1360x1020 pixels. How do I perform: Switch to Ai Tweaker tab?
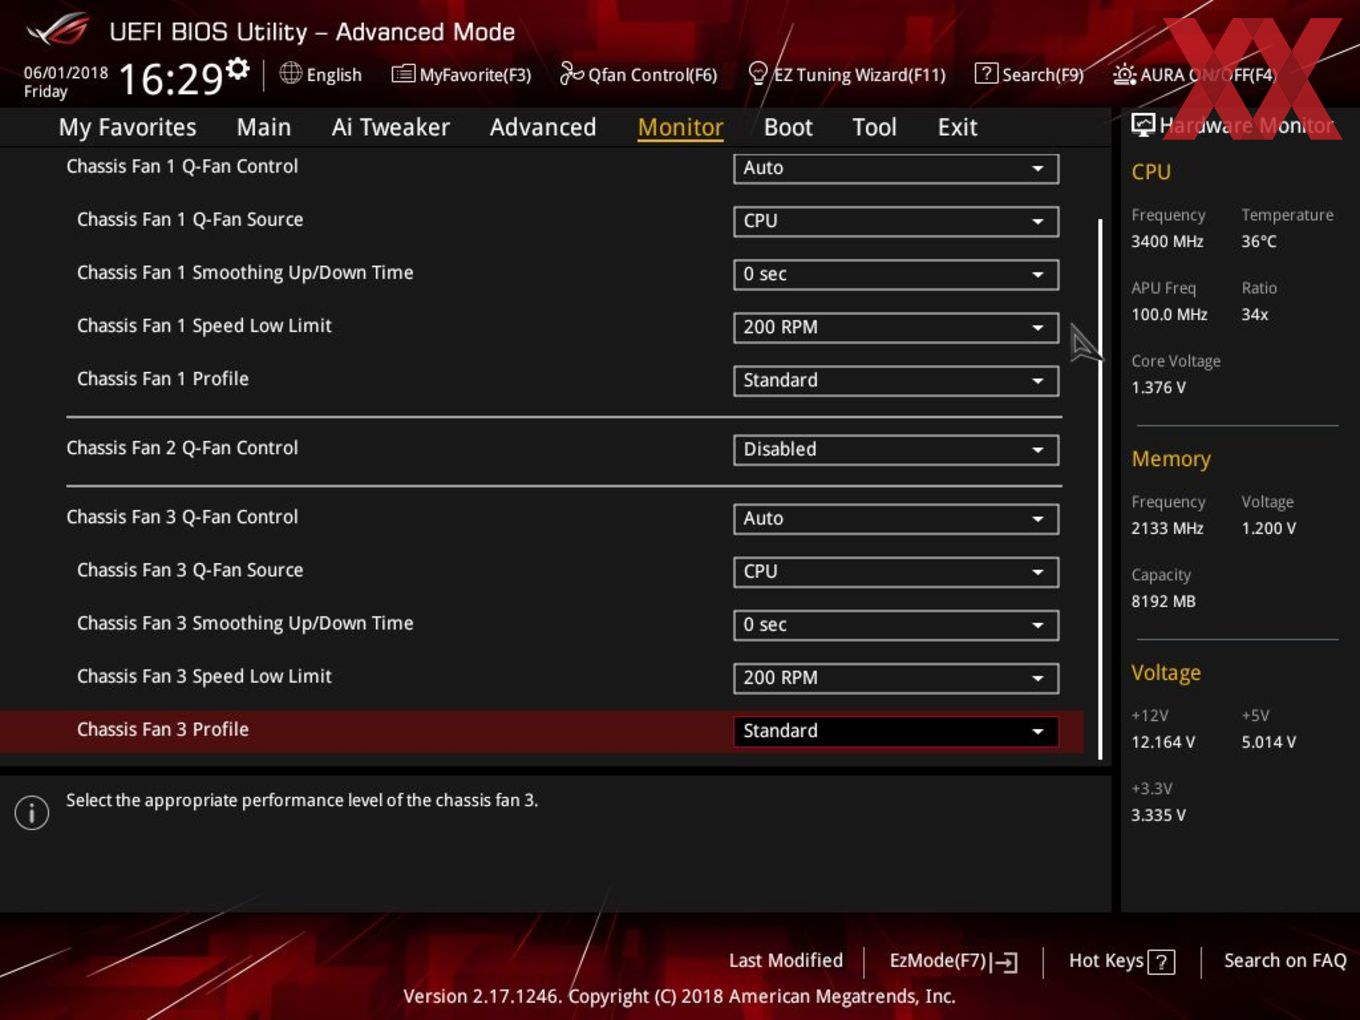(x=390, y=127)
